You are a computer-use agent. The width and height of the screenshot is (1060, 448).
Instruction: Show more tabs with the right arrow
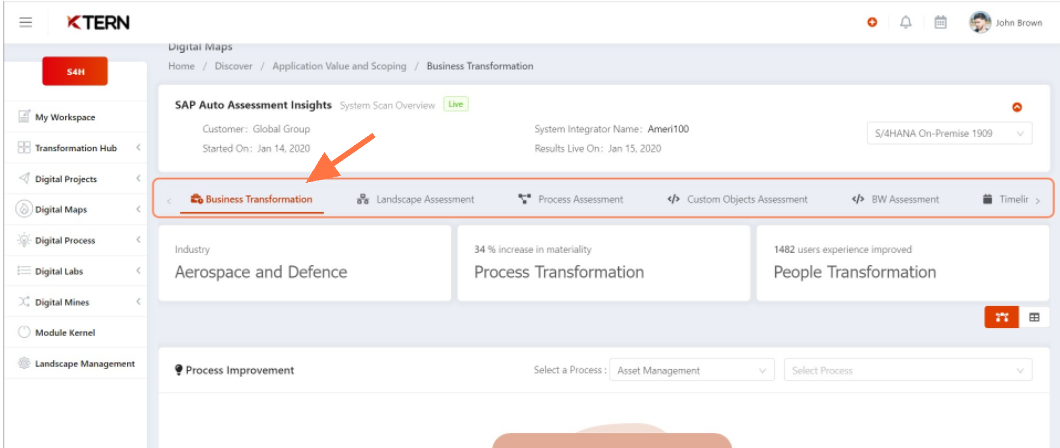click(1038, 201)
